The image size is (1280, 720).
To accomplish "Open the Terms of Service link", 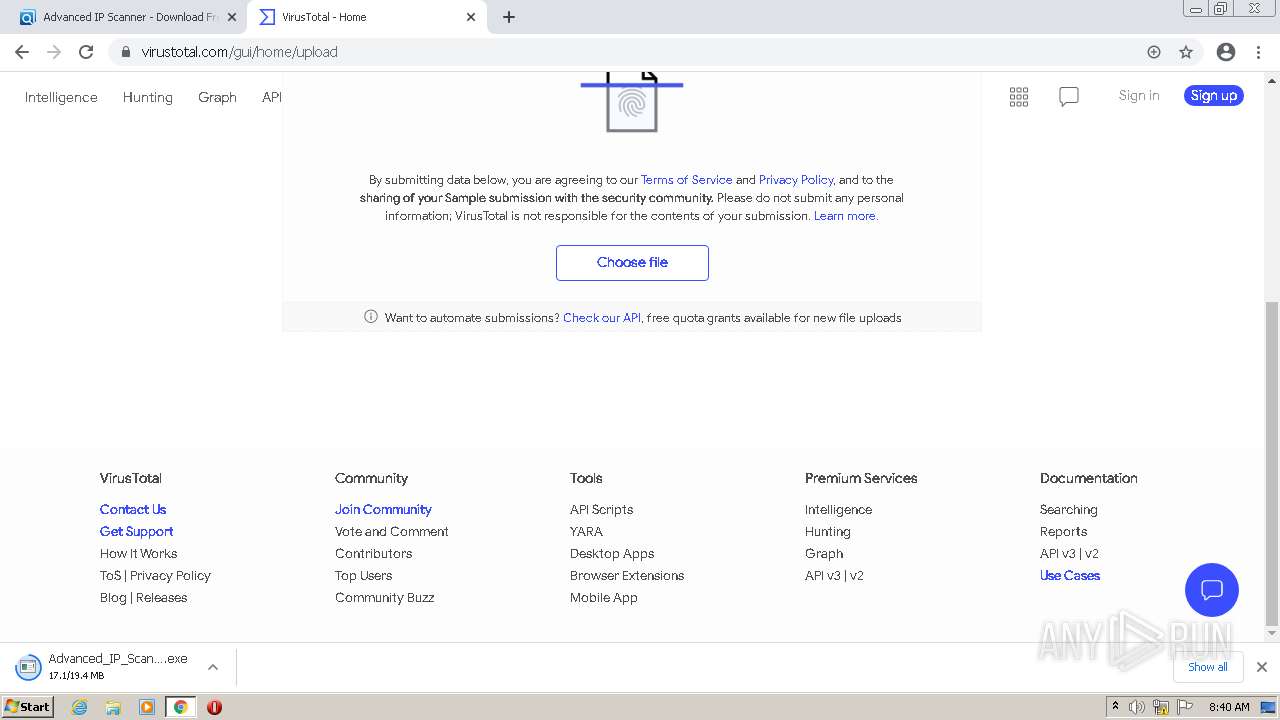I will click(x=686, y=180).
